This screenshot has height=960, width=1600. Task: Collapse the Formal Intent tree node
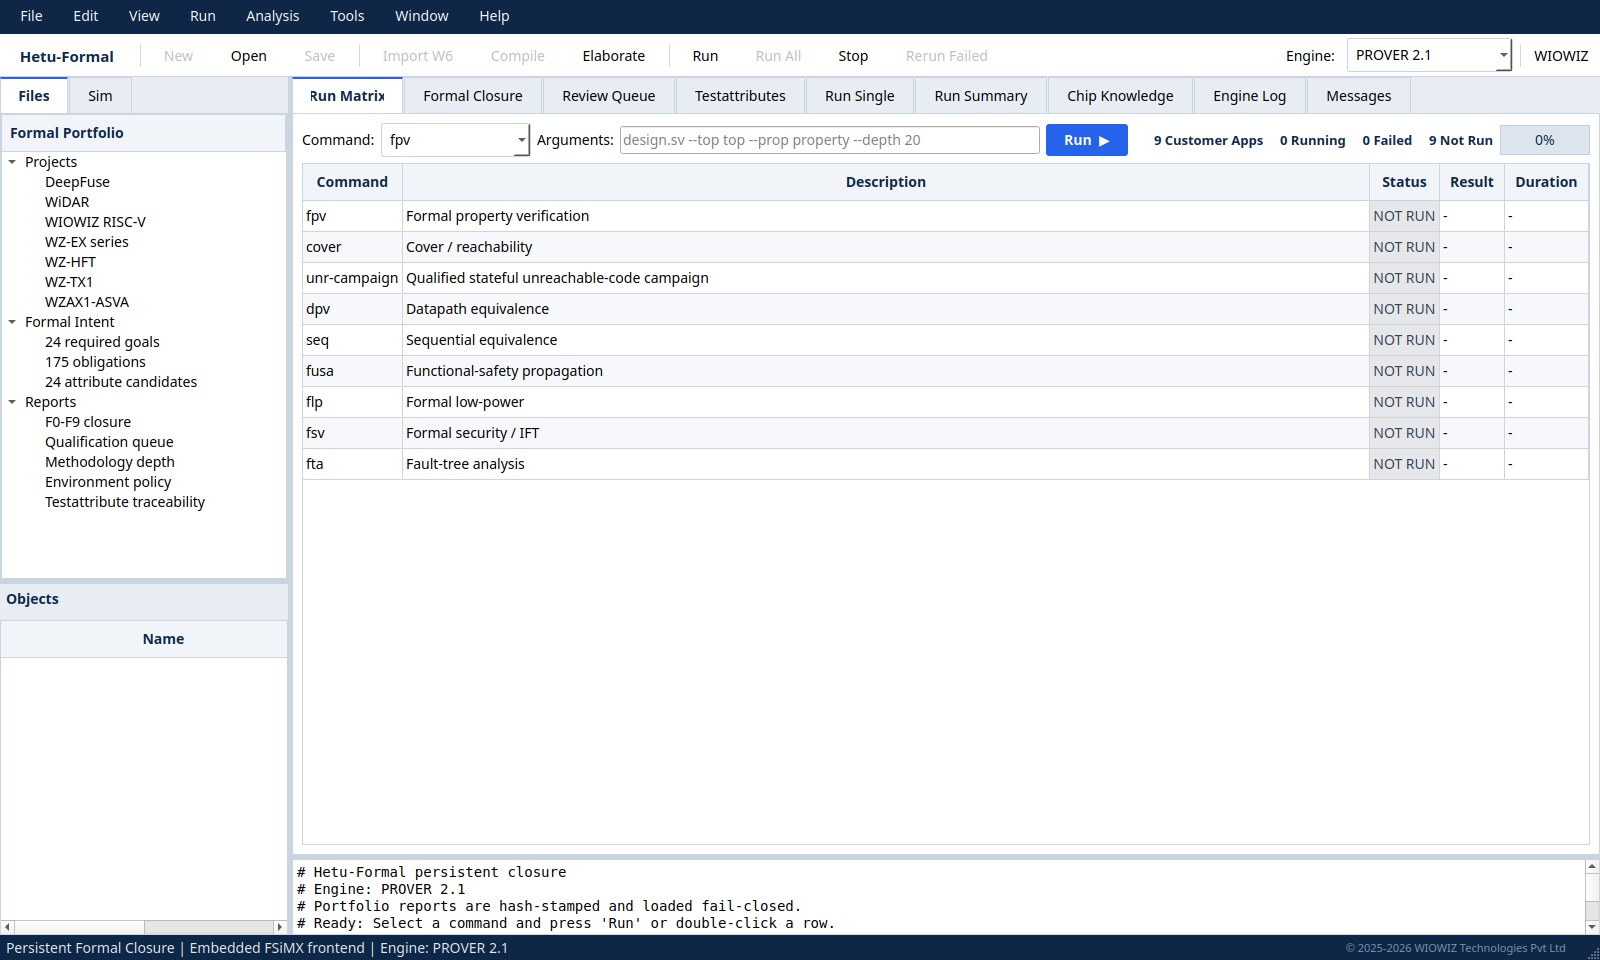(12, 322)
